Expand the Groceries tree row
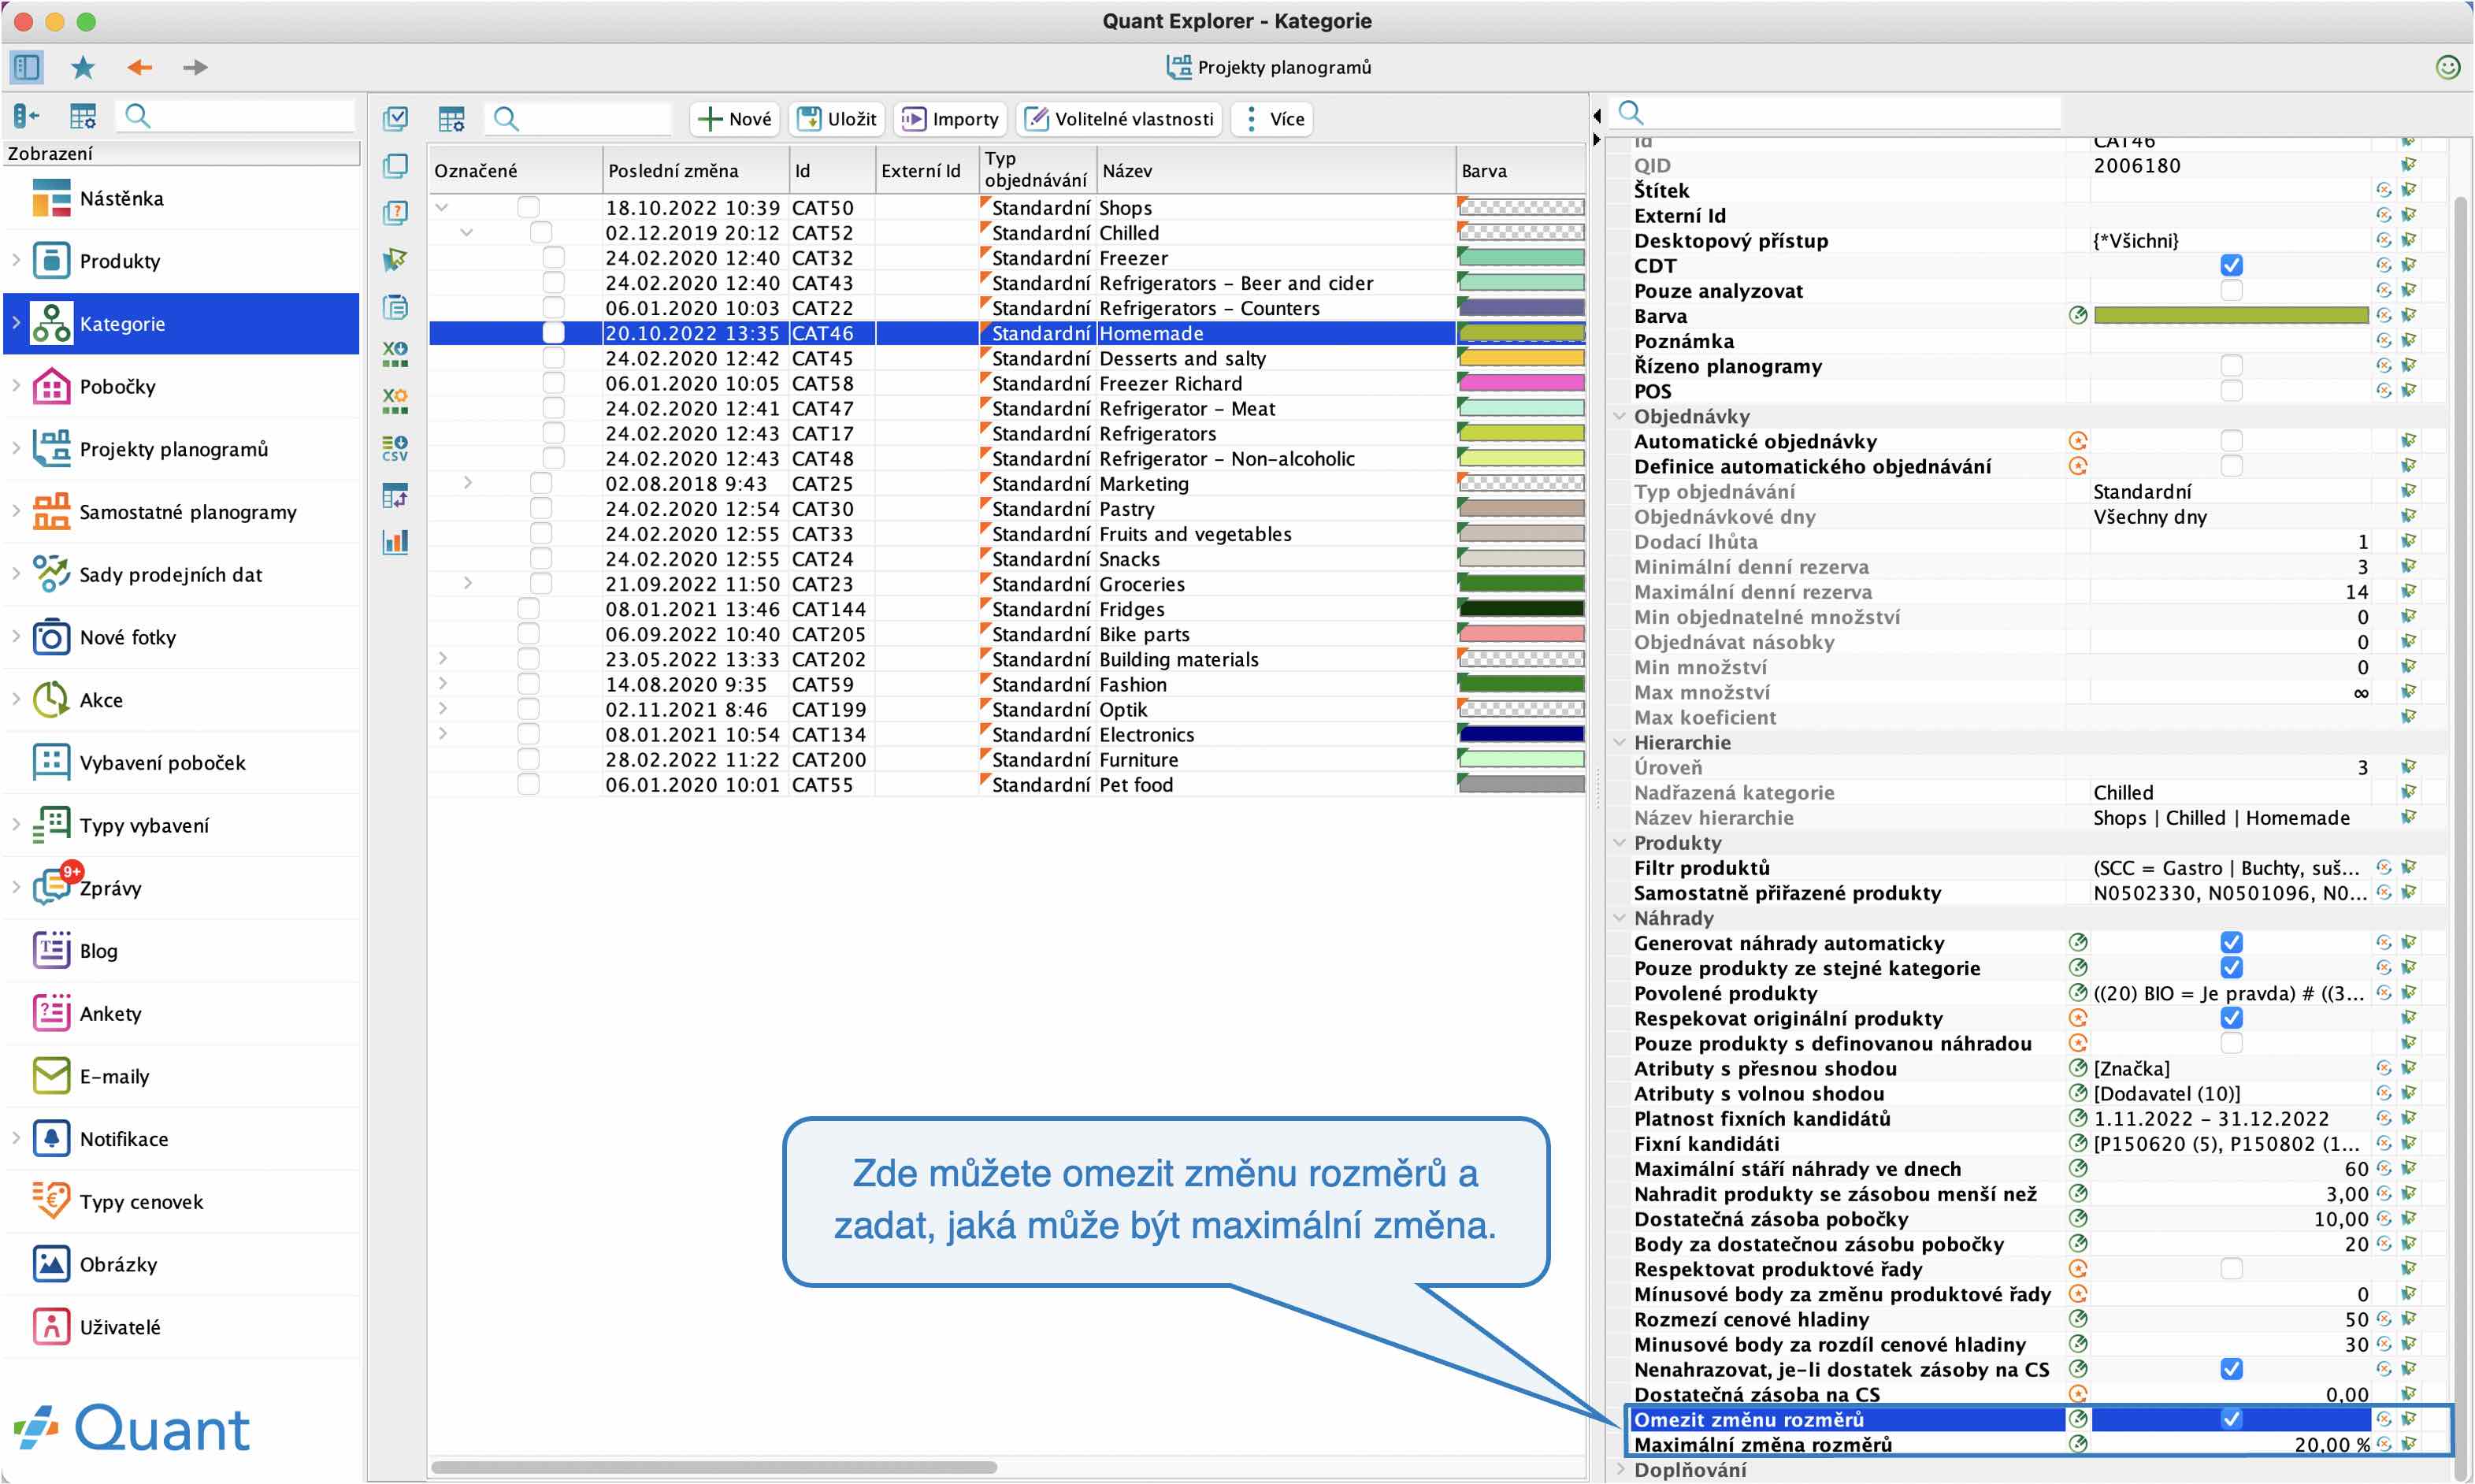Viewport: 2475px width, 1484px height. (467, 583)
